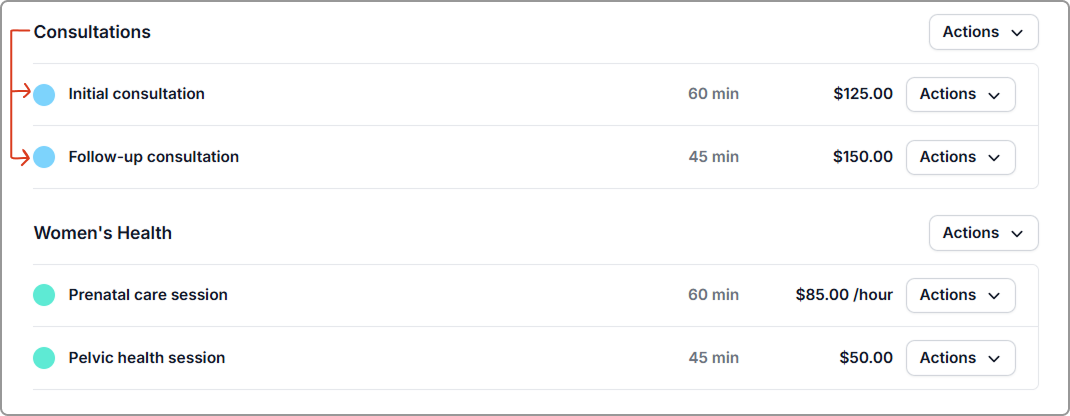Expand Actions for Pelvic health session
Screen dimensions: 1070x416
coord(960,358)
